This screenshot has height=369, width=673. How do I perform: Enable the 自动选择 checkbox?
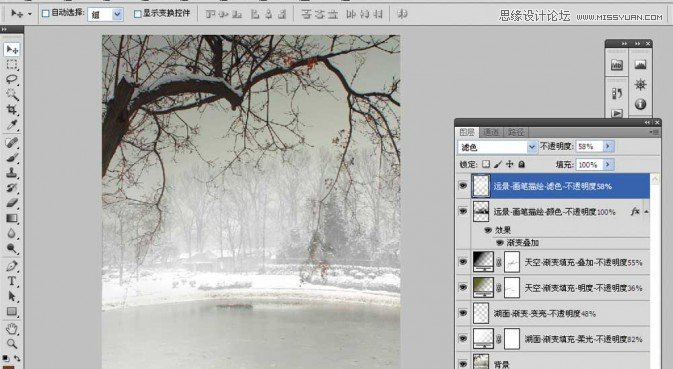click(45, 13)
